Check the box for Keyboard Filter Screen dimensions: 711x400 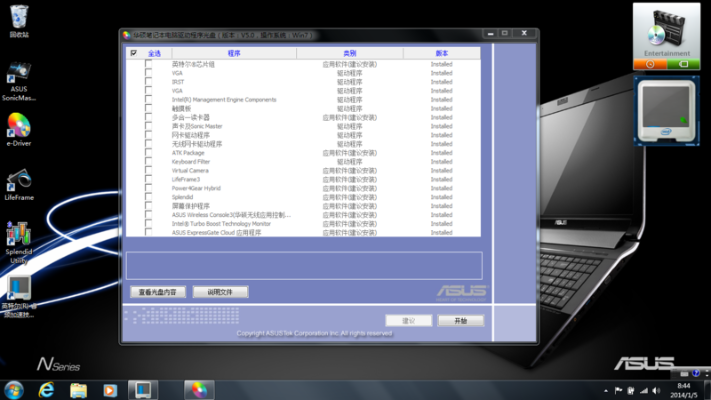pyautogui.click(x=149, y=162)
